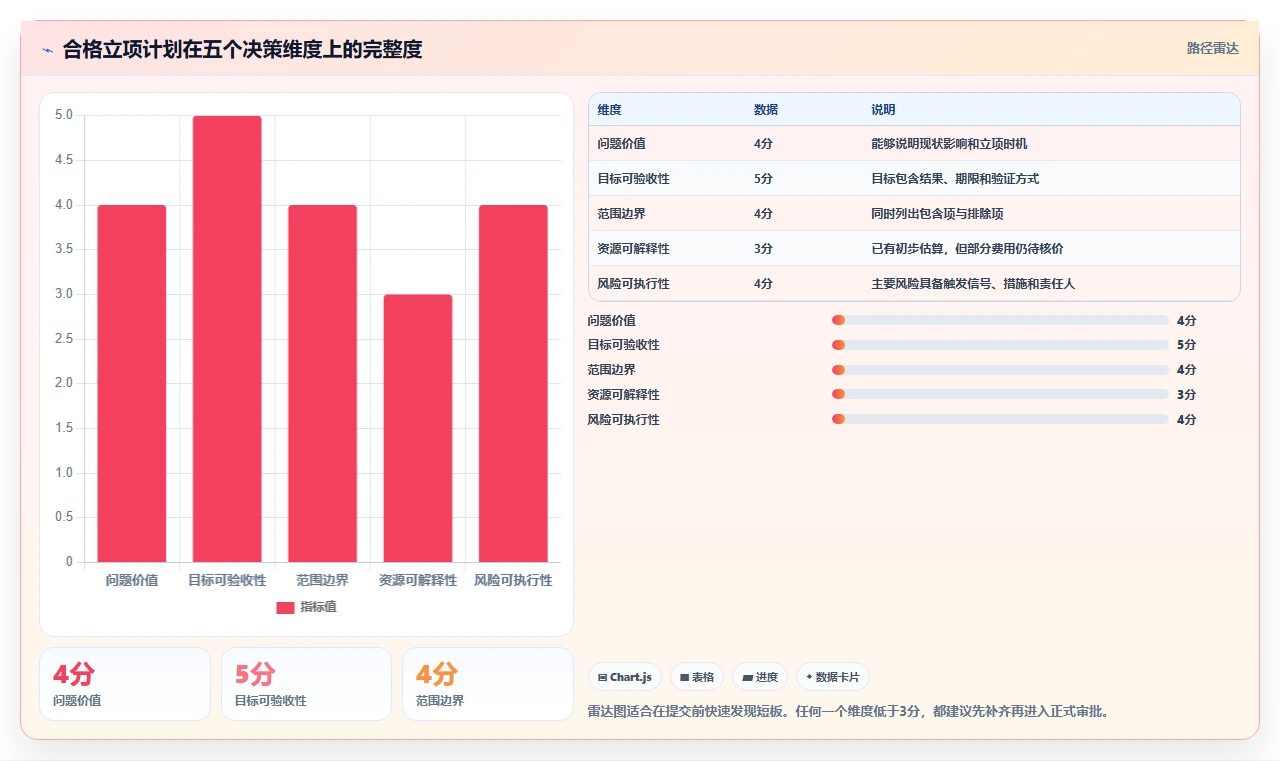Image resolution: width=1280 pixels, height=761 pixels.
Task: Click the 5.0 y-axis tick label
Action: pyautogui.click(x=64, y=115)
